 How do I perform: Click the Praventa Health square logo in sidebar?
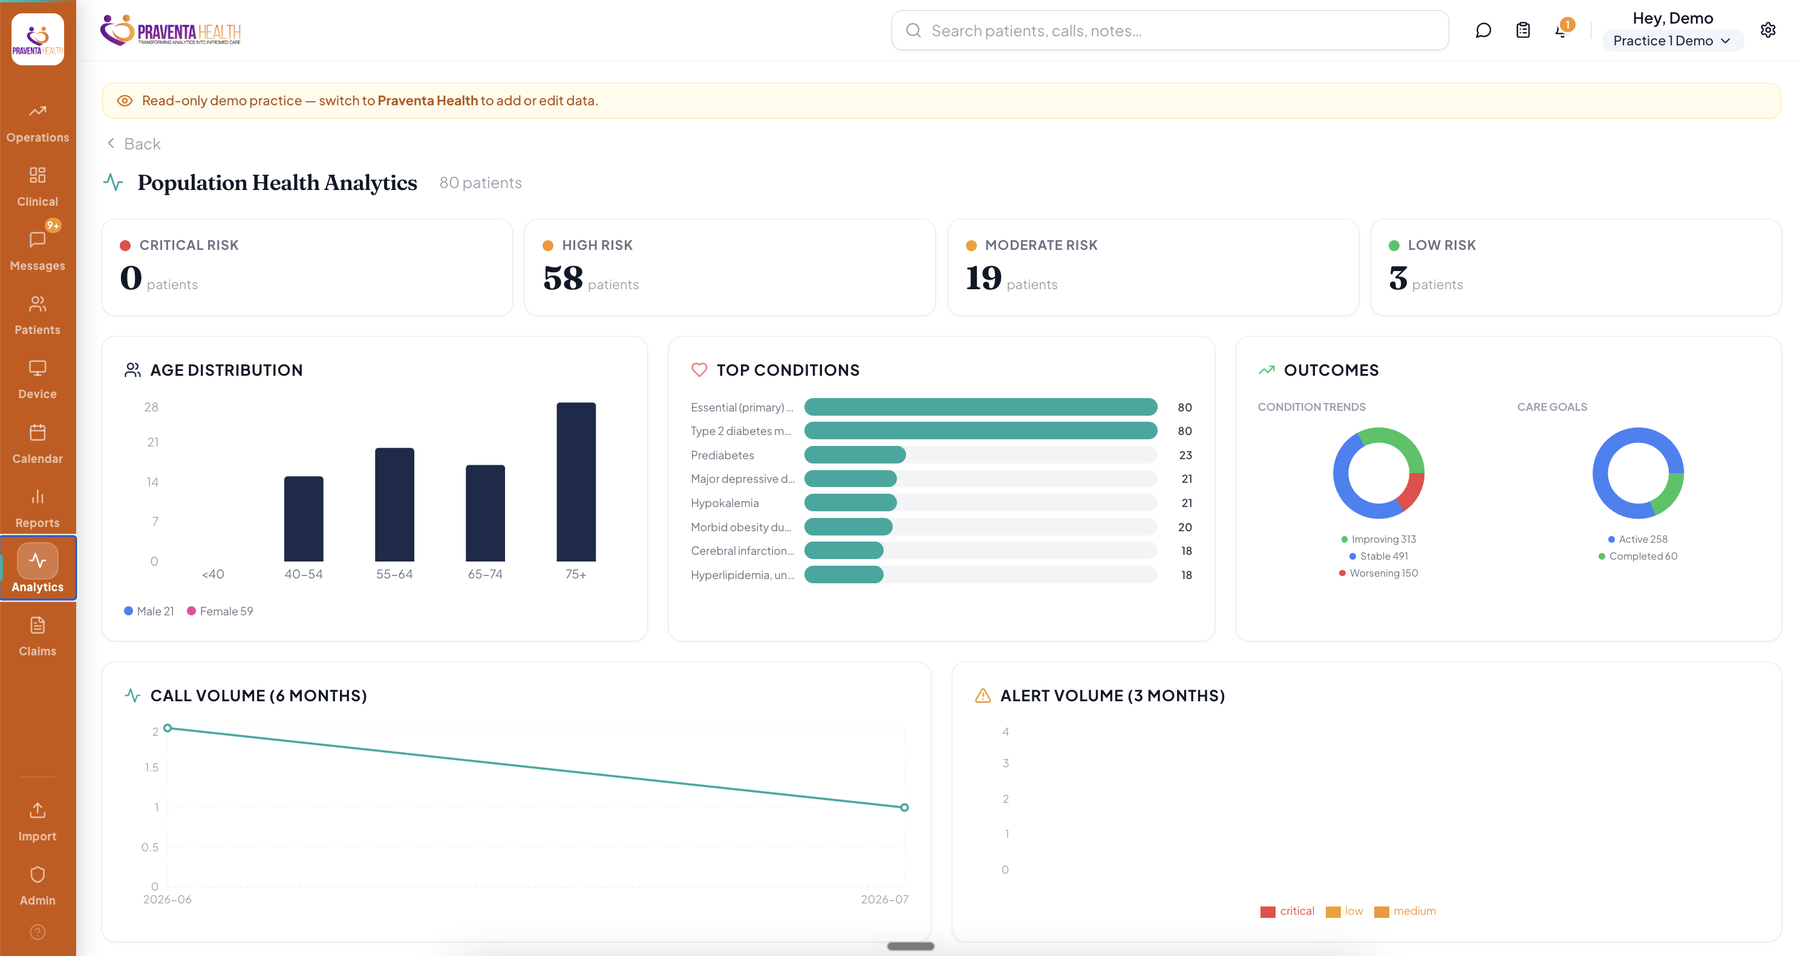38,39
